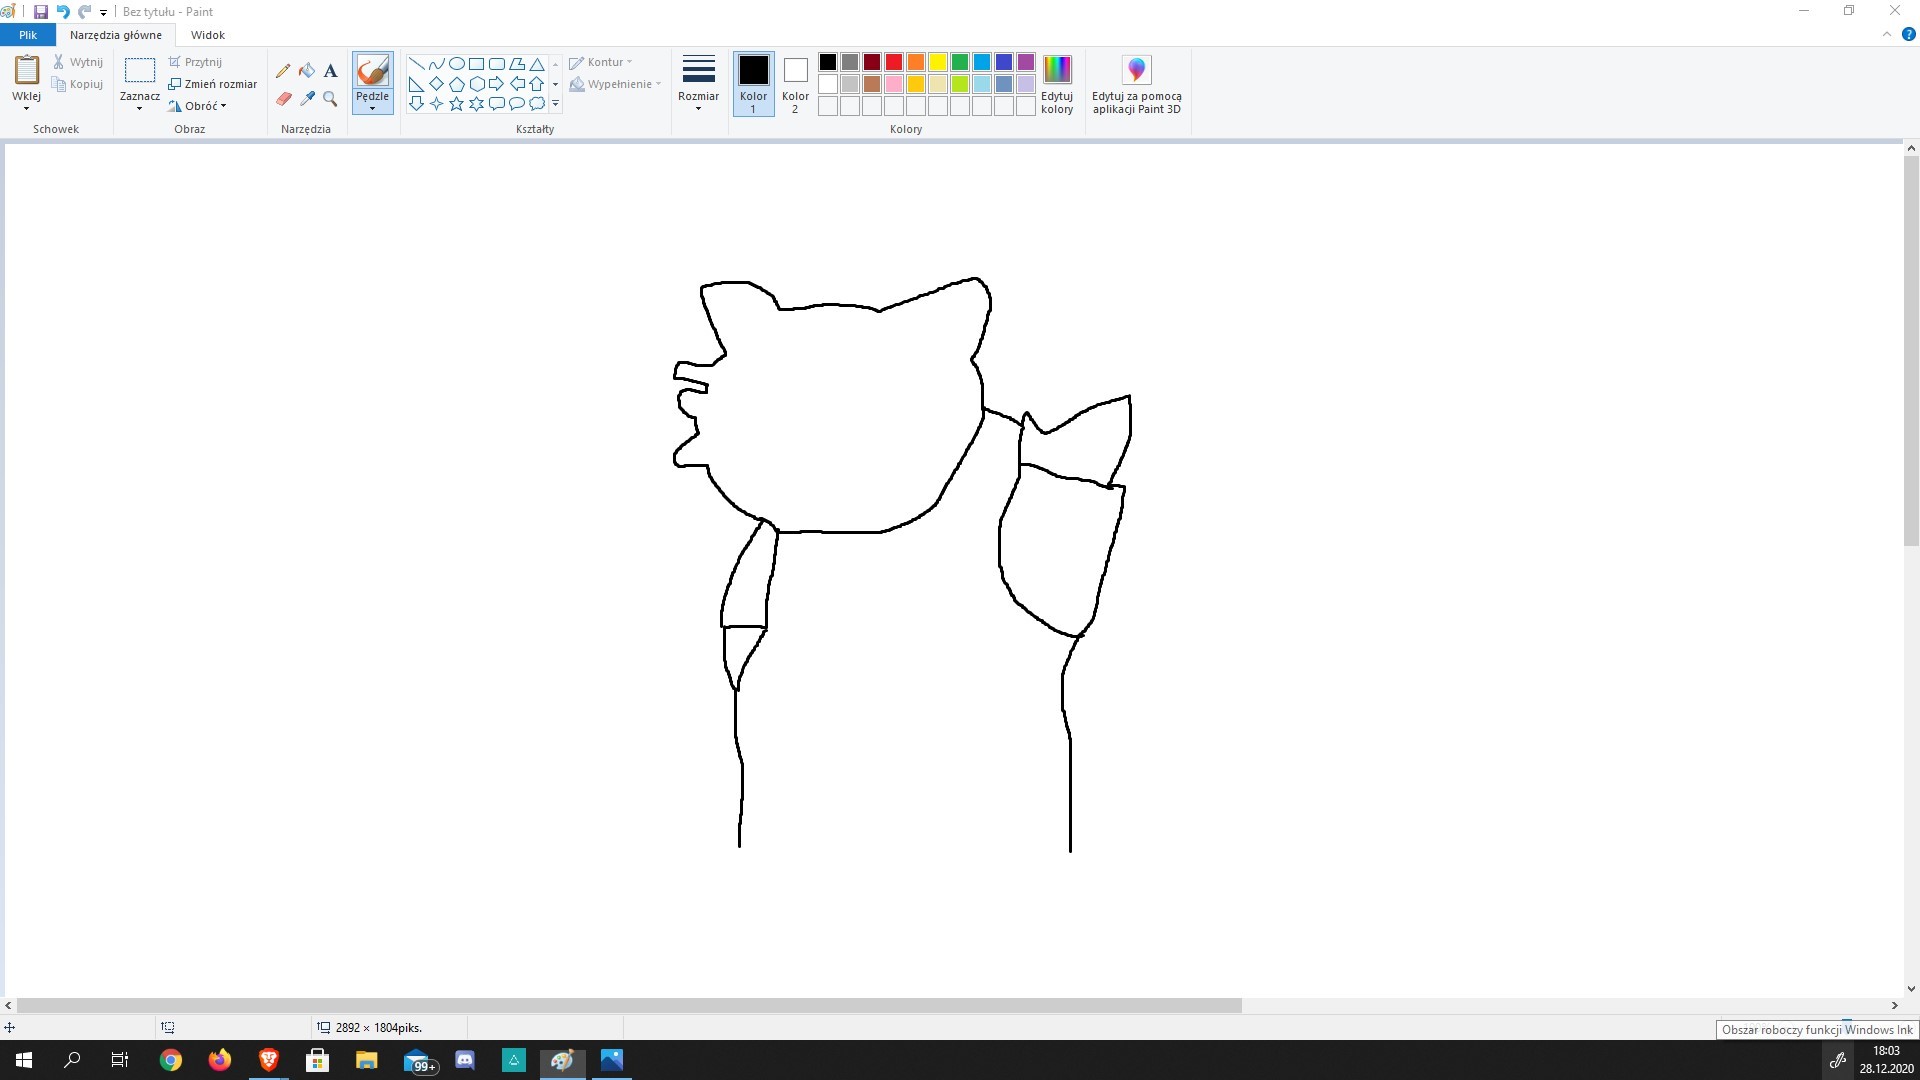Open Edytuj za pomocą aplikacji Paint 3D

tap(1136, 85)
